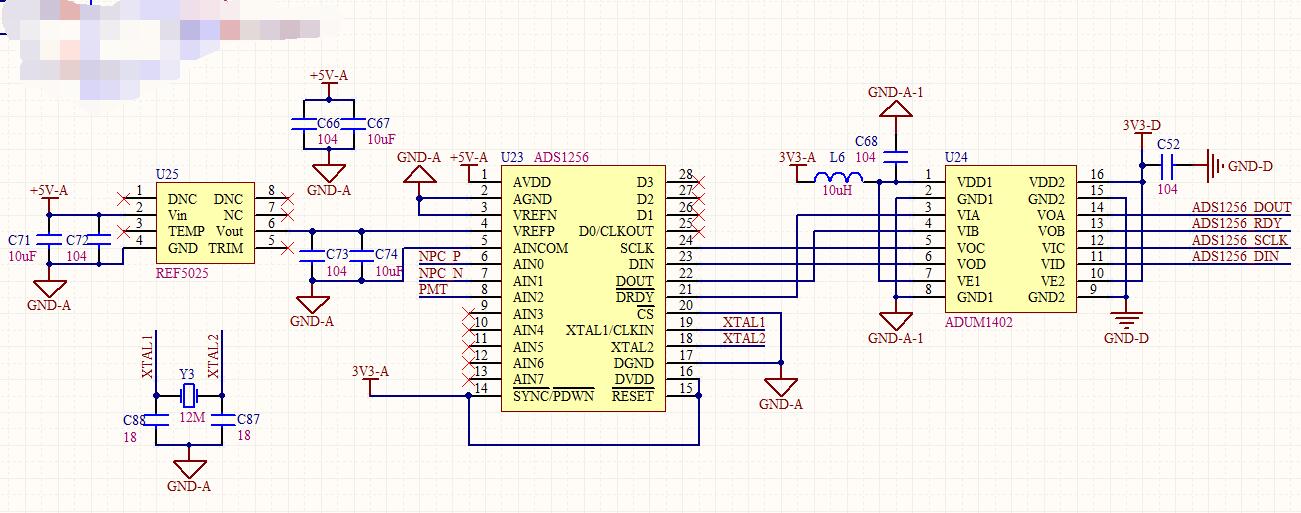The image size is (1301, 513).
Task: Select the 3V3-A label beside inductor L6
Action: pos(797,157)
